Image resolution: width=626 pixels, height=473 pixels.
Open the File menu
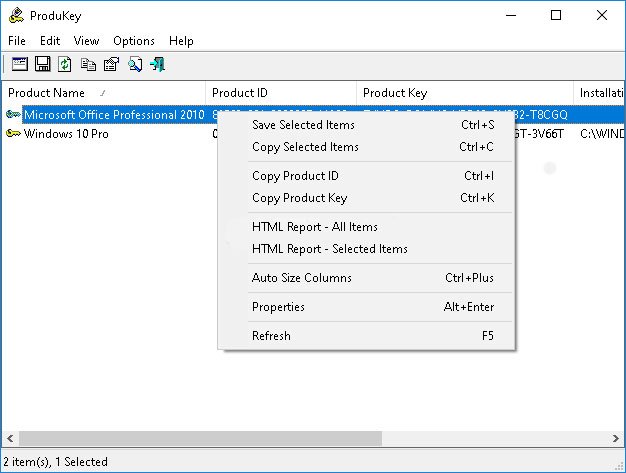point(17,41)
